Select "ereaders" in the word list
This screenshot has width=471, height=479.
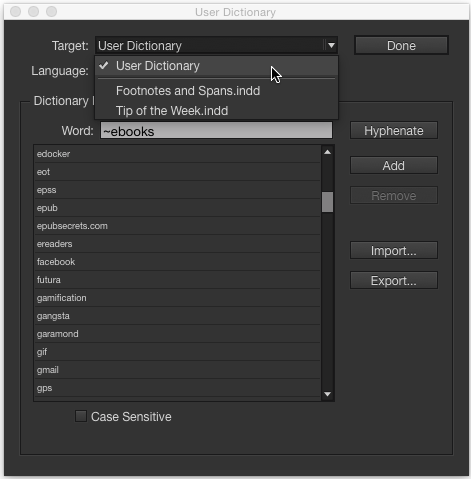[178, 244]
